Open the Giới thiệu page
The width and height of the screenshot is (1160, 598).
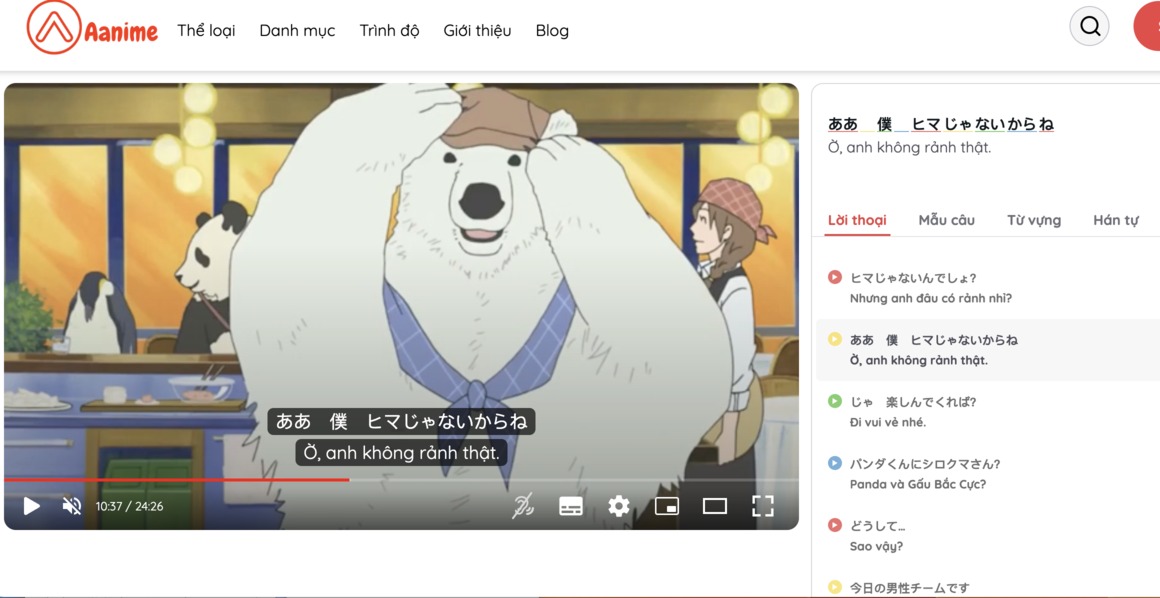point(477,30)
